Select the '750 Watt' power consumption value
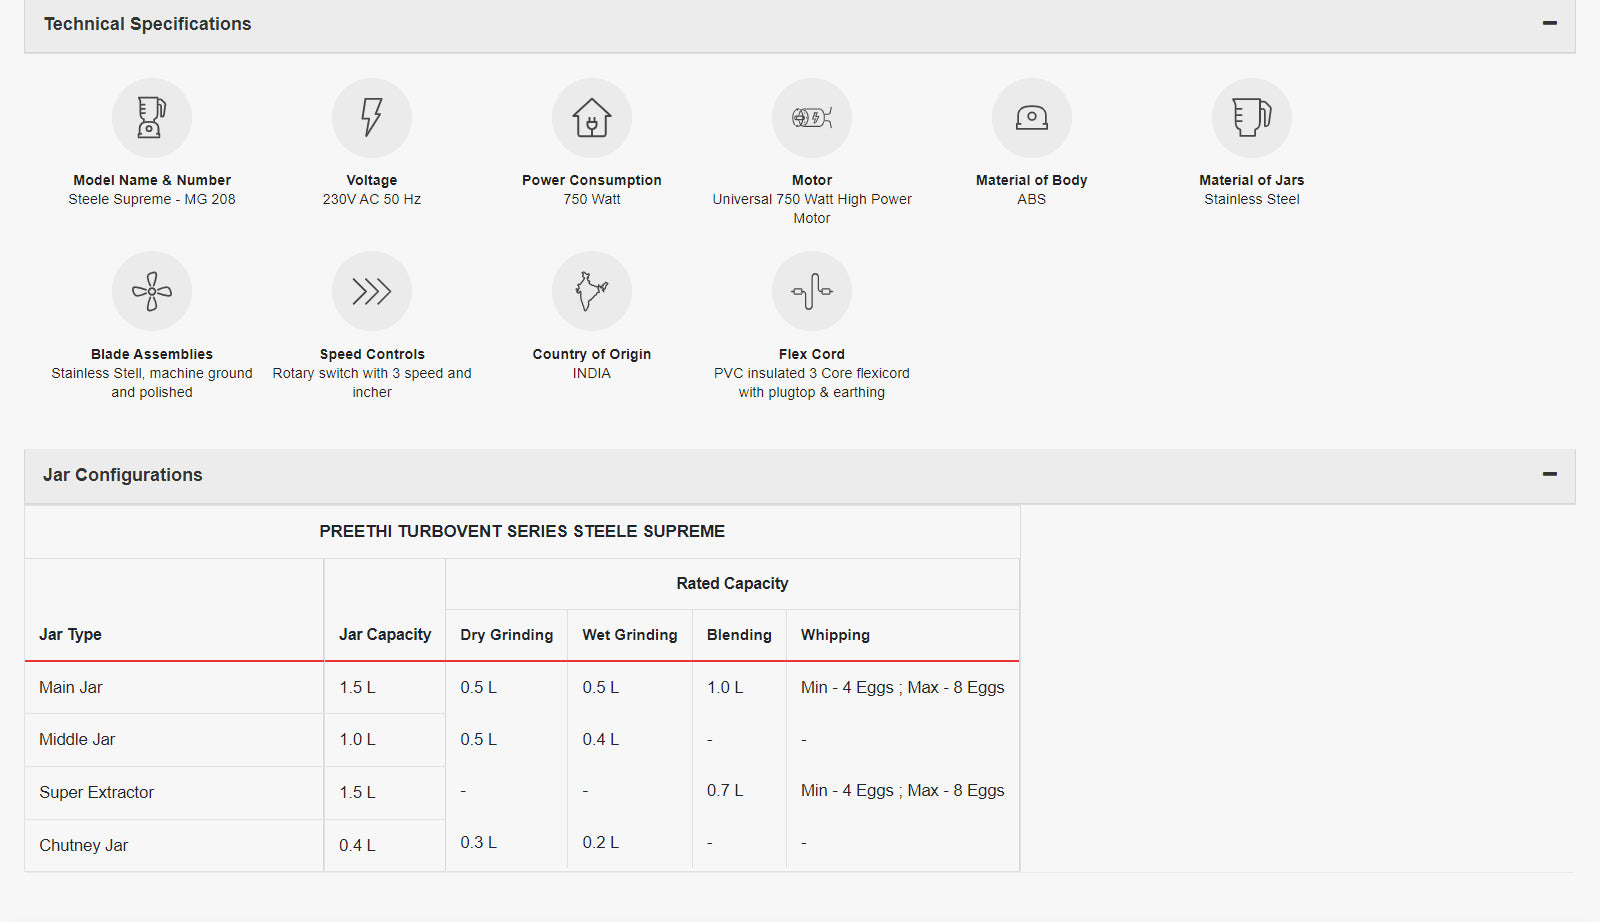 [x=592, y=199]
